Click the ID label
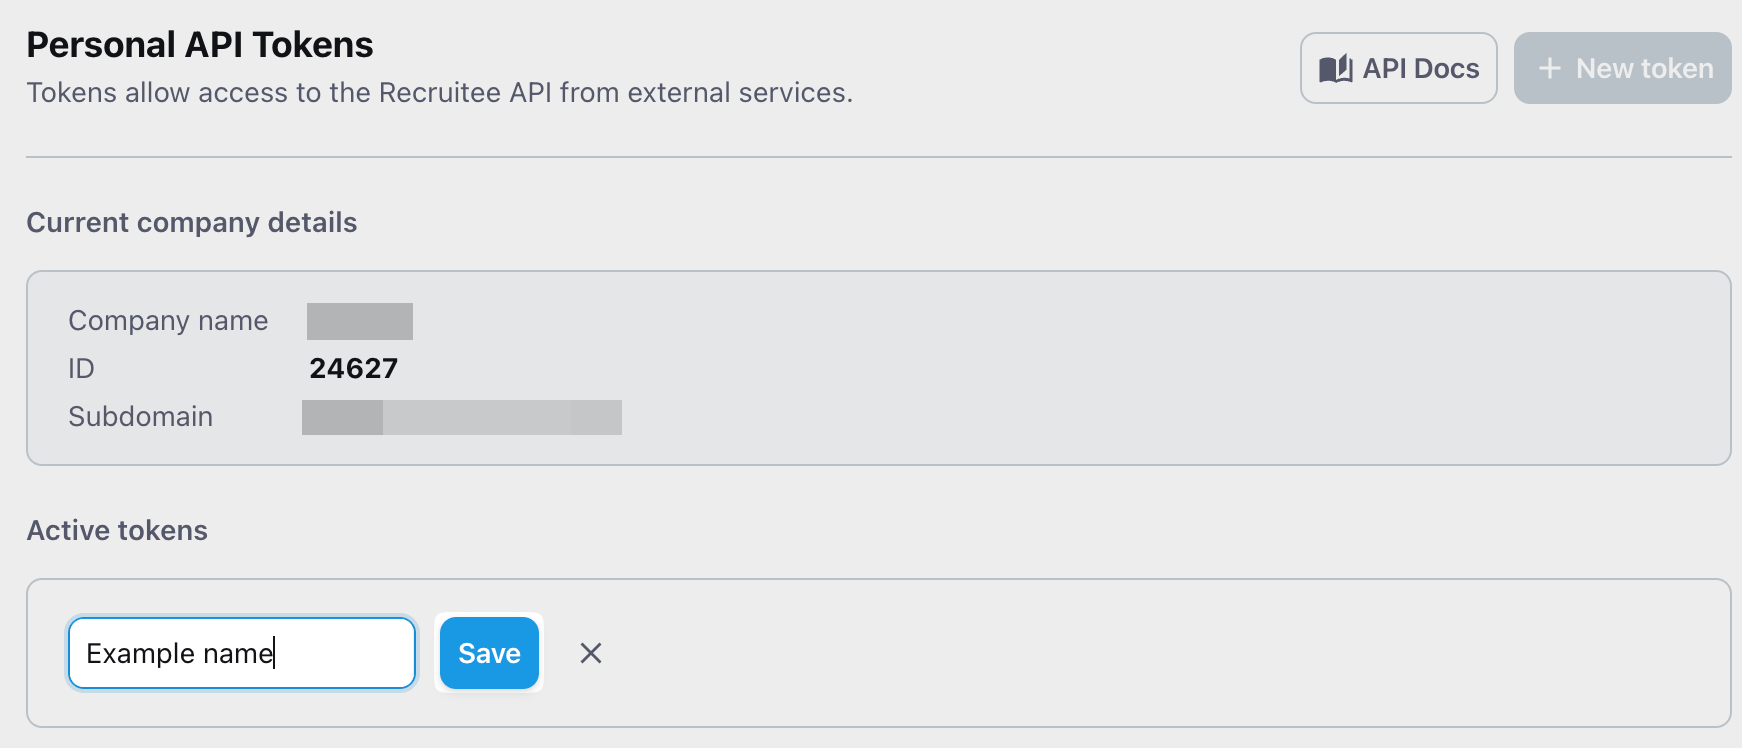This screenshot has width=1742, height=748. [81, 368]
